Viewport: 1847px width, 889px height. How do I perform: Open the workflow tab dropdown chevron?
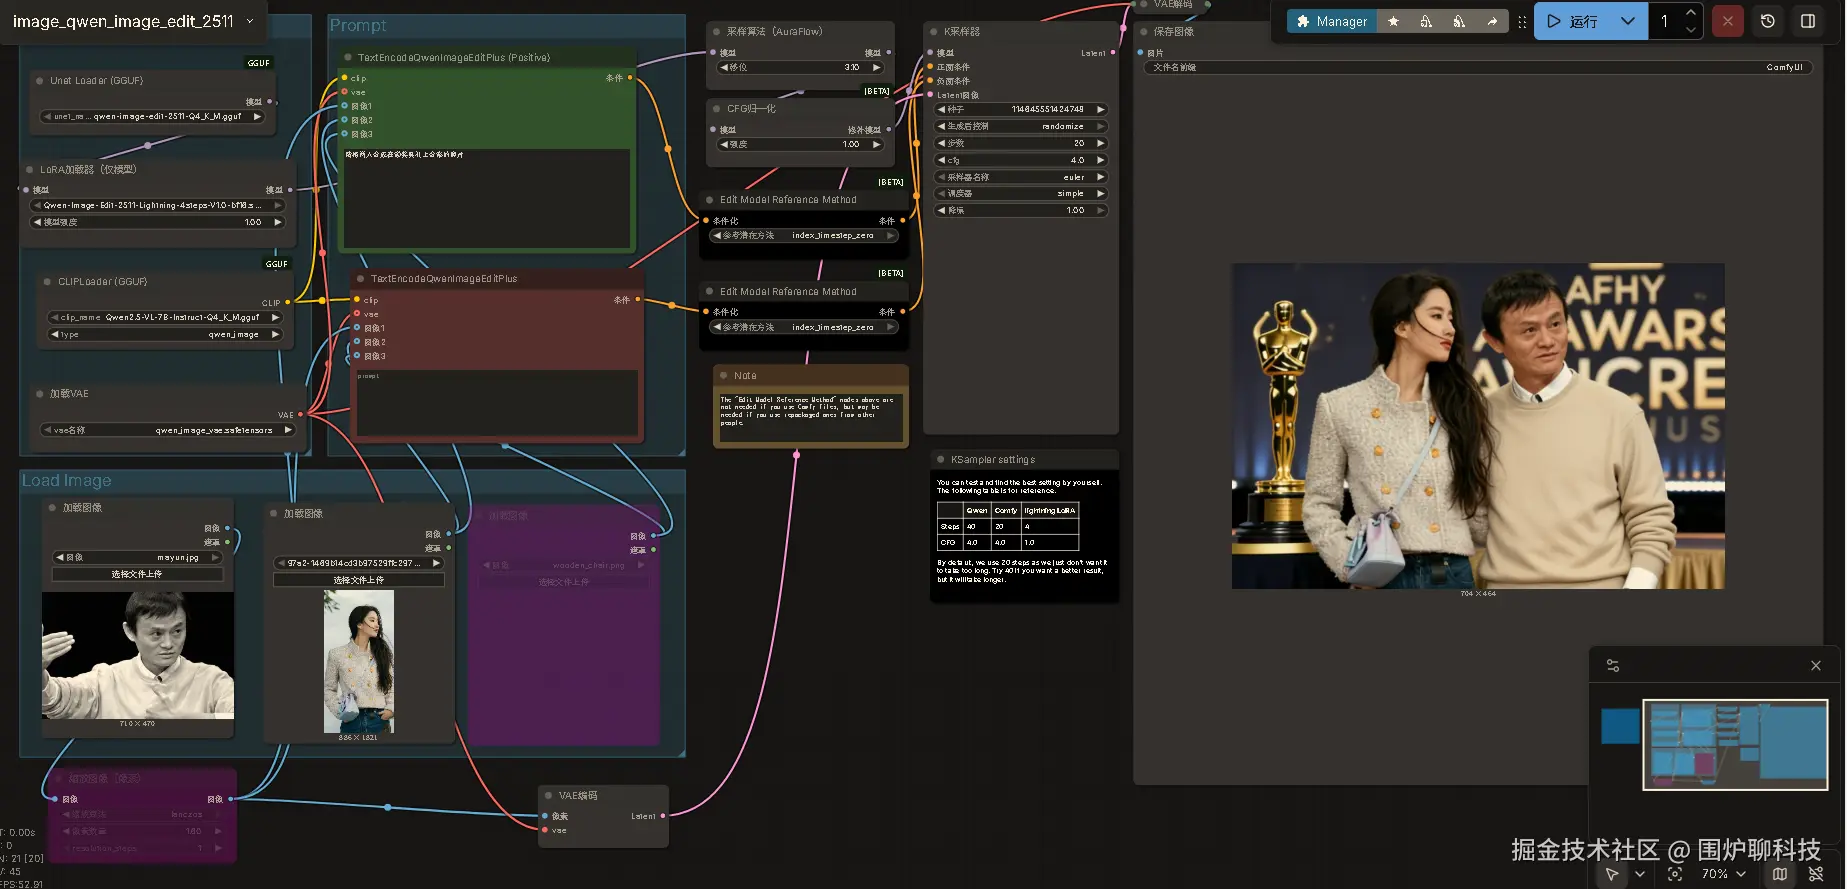[250, 21]
